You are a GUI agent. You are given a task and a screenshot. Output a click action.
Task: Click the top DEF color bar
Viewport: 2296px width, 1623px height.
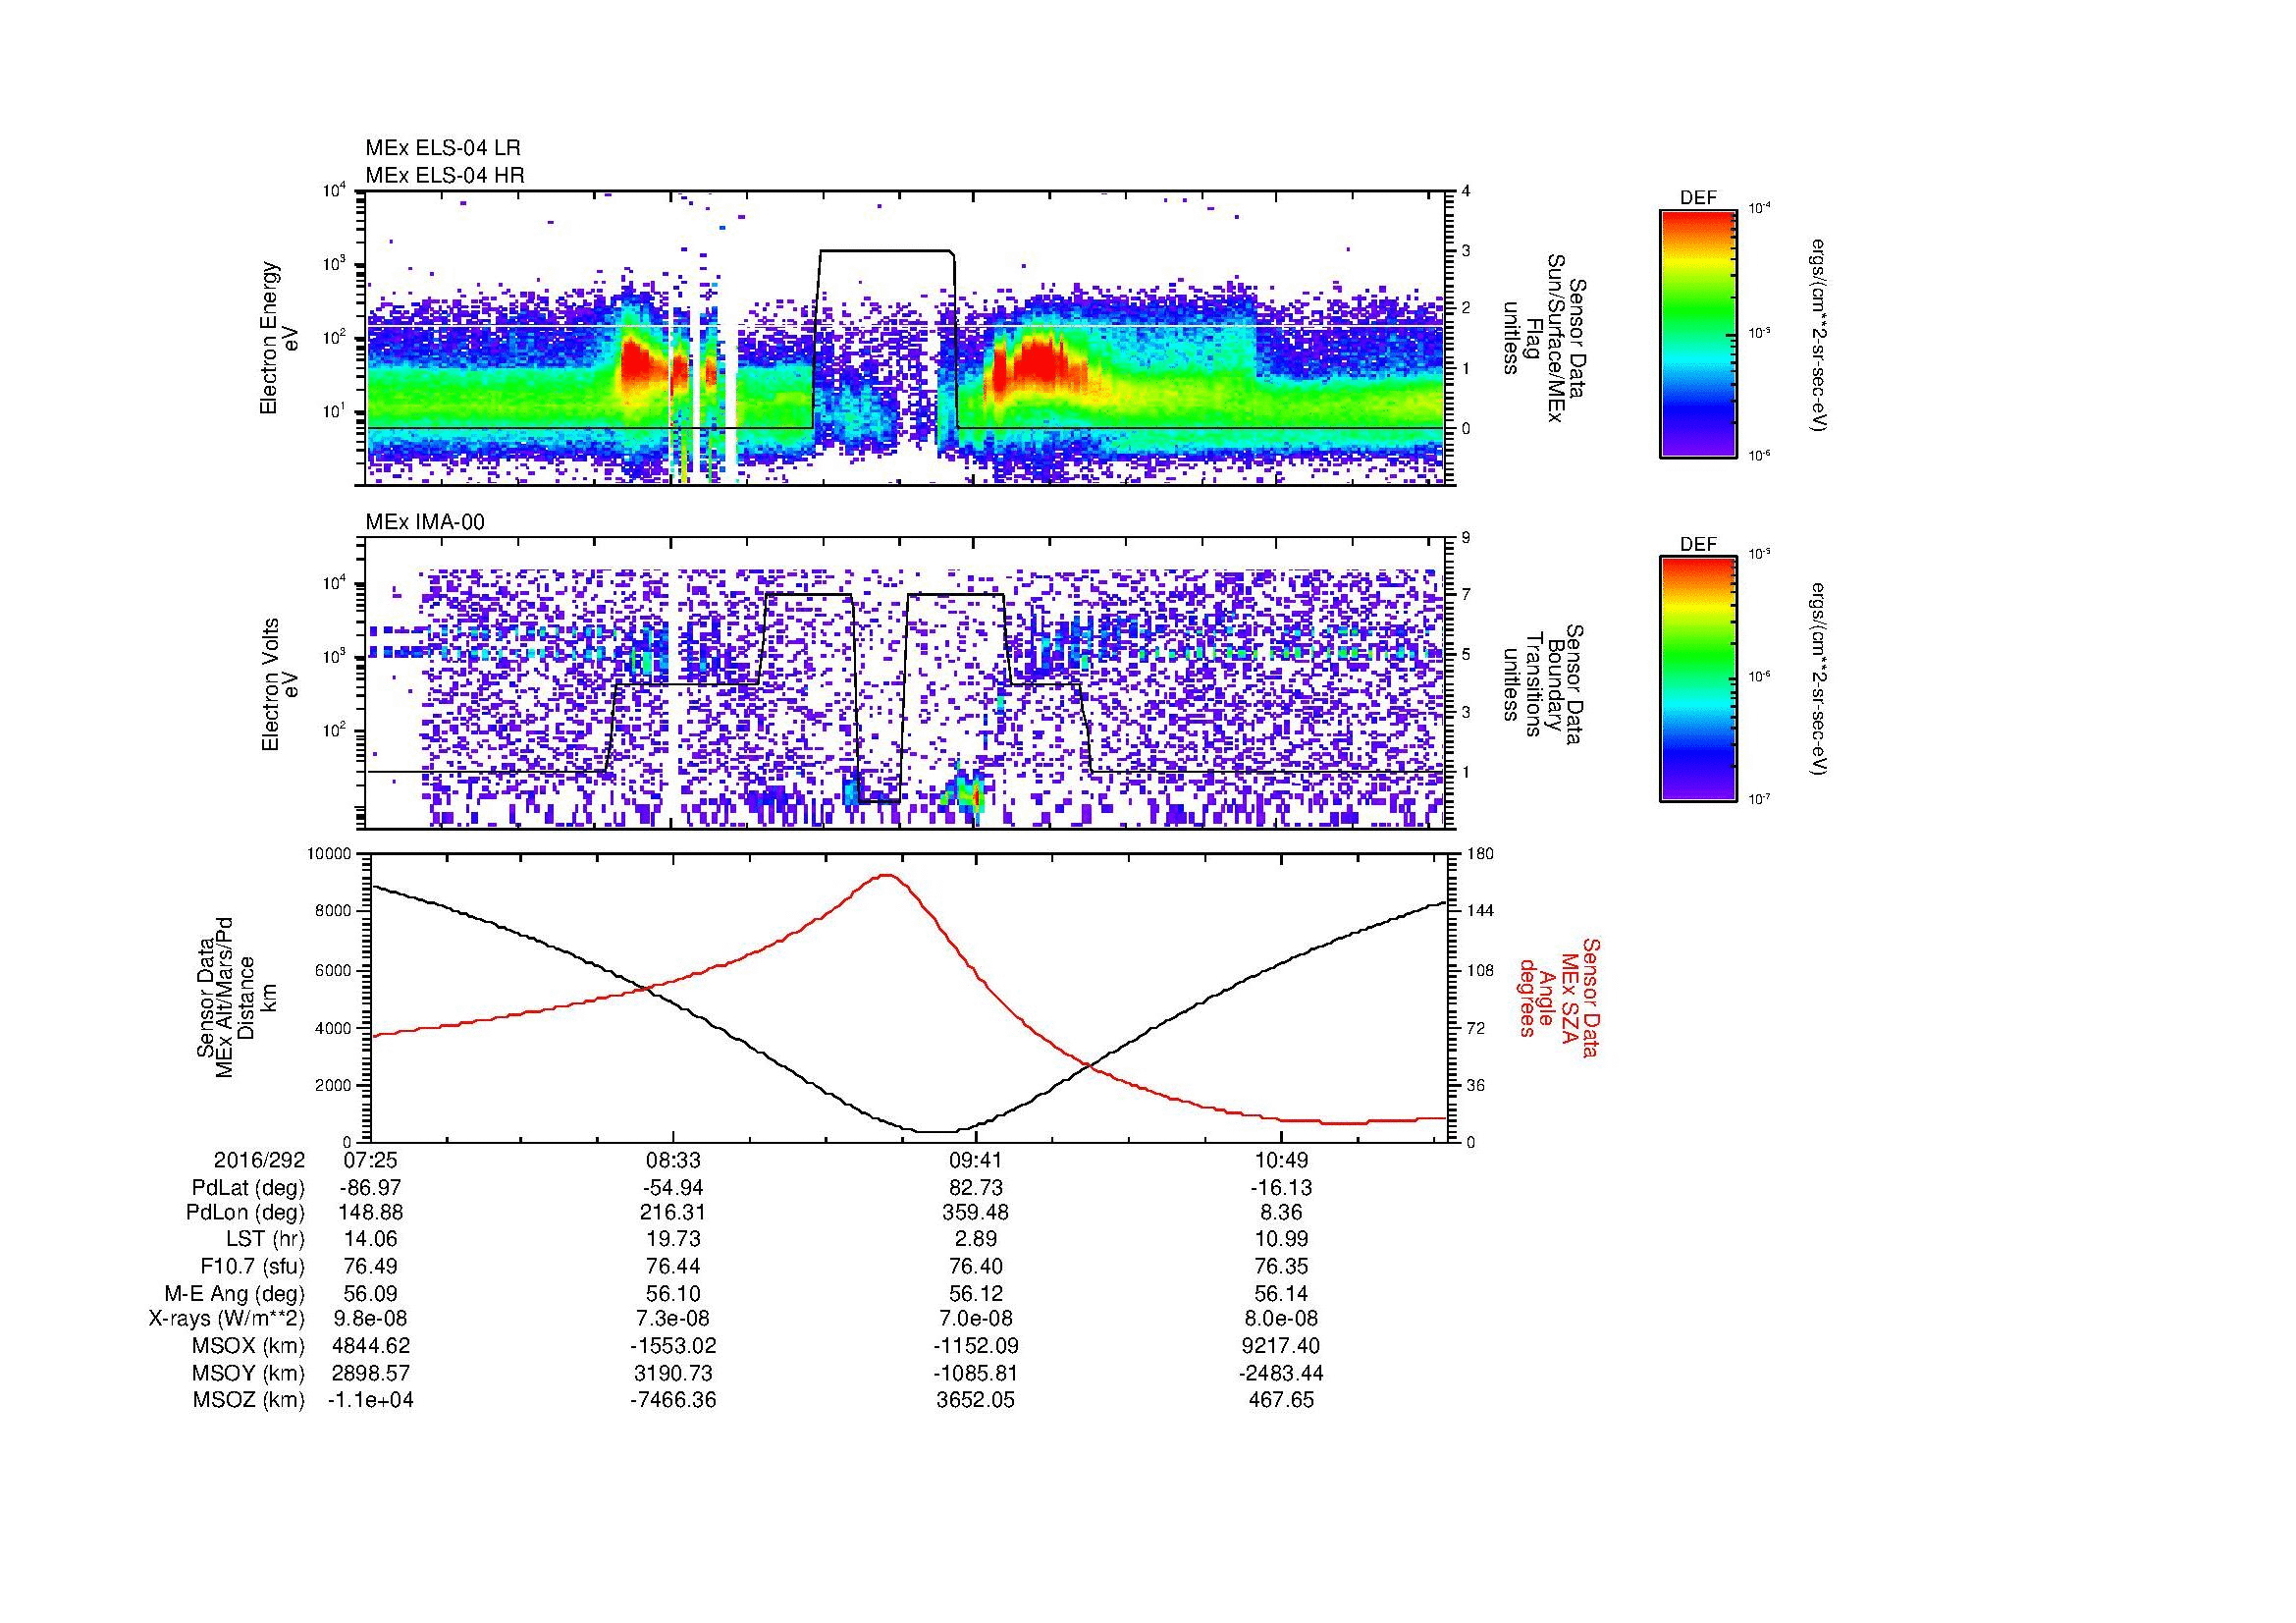pos(1697,333)
